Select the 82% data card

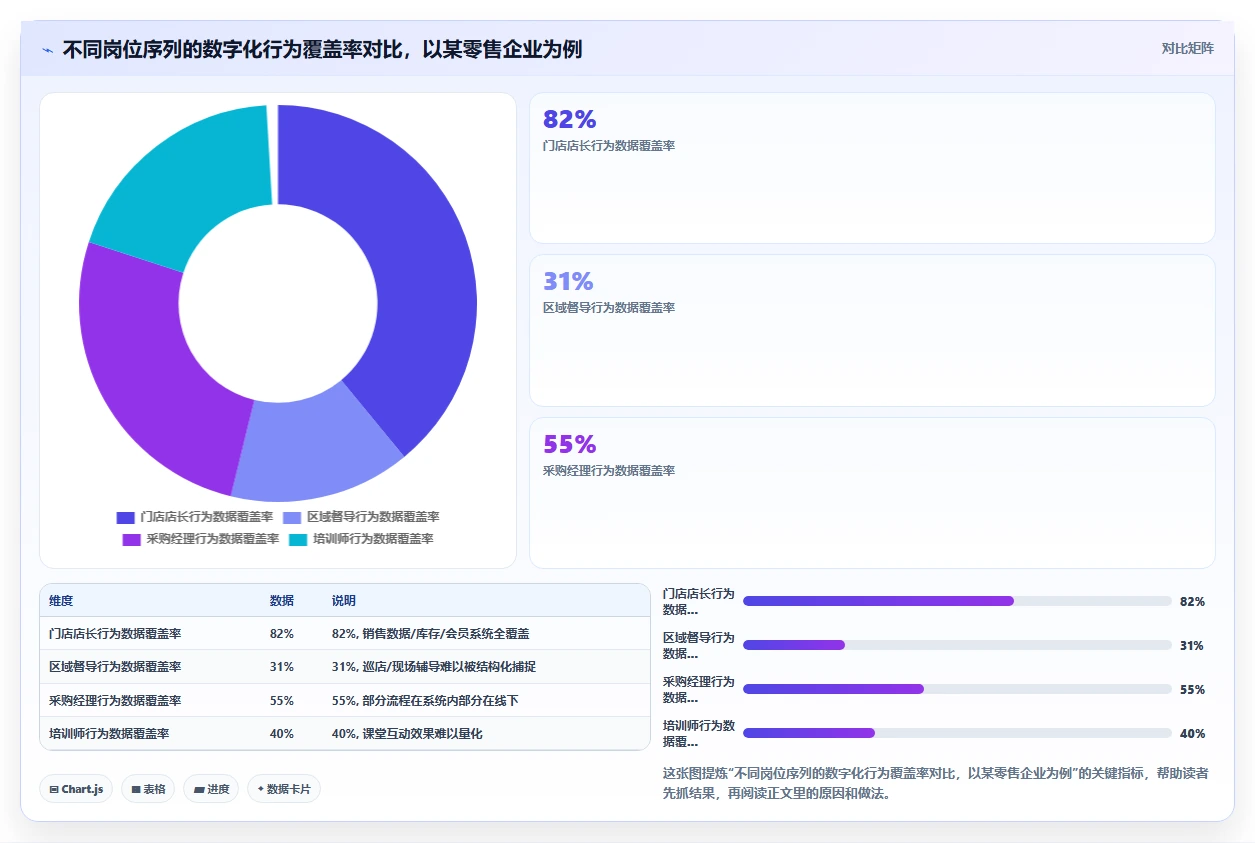tap(872, 168)
